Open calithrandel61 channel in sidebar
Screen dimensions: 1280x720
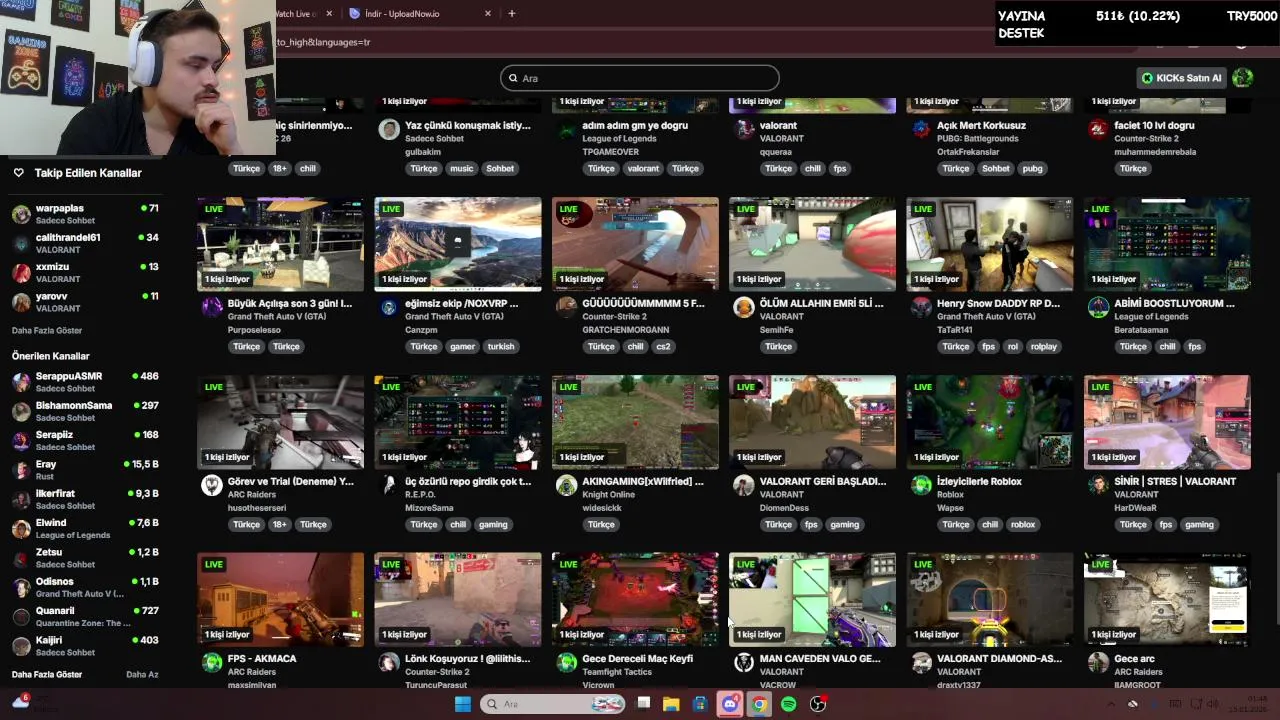(85, 243)
